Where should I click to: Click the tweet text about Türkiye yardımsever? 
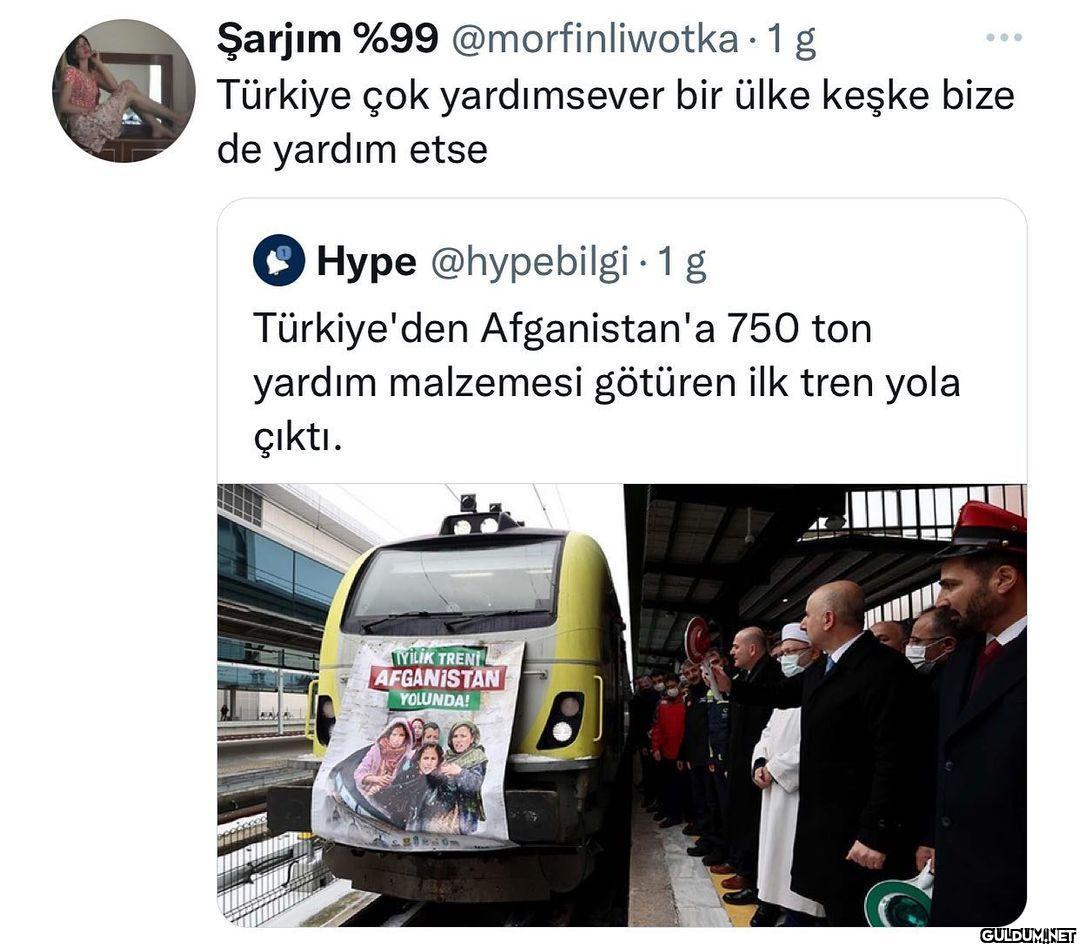click(616, 123)
